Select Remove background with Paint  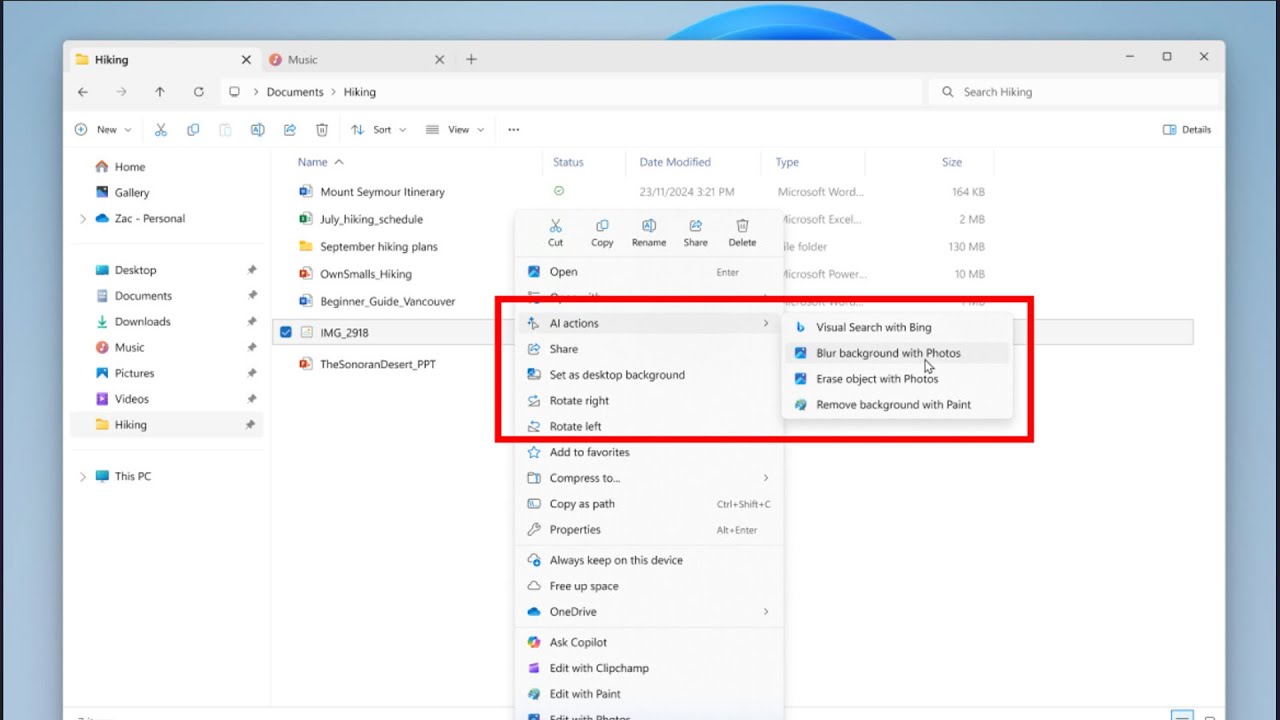[x=897, y=405]
